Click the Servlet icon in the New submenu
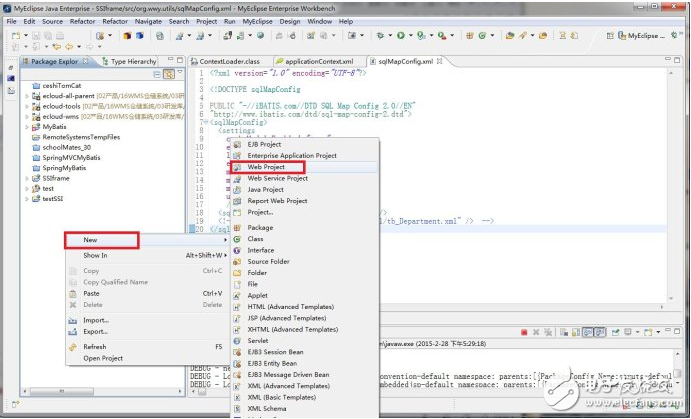Screen dimensions: 691x419 [x=238, y=340]
